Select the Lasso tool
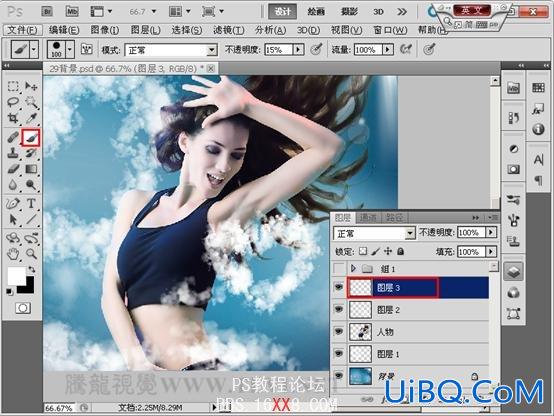Viewport: 554px width, 416px height. tap(13, 102)
